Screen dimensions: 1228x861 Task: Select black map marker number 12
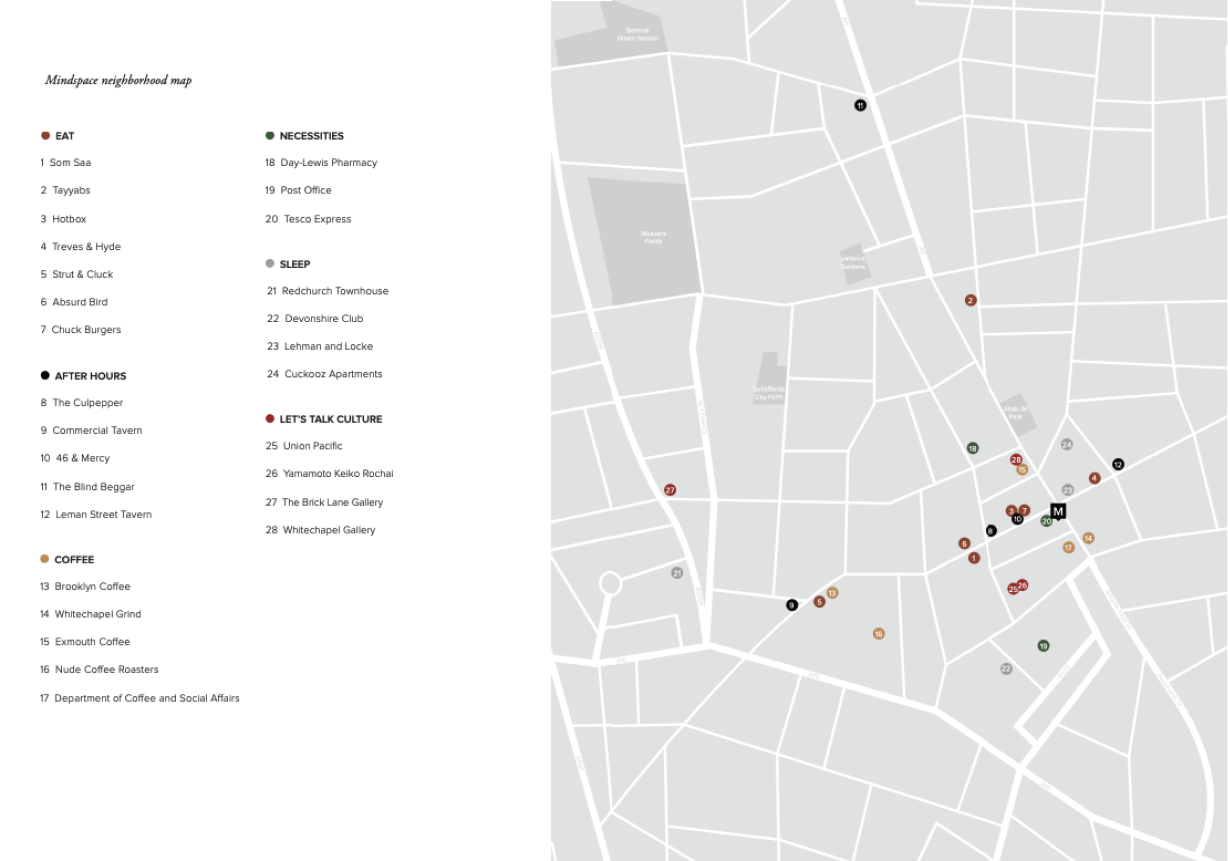1118,464
